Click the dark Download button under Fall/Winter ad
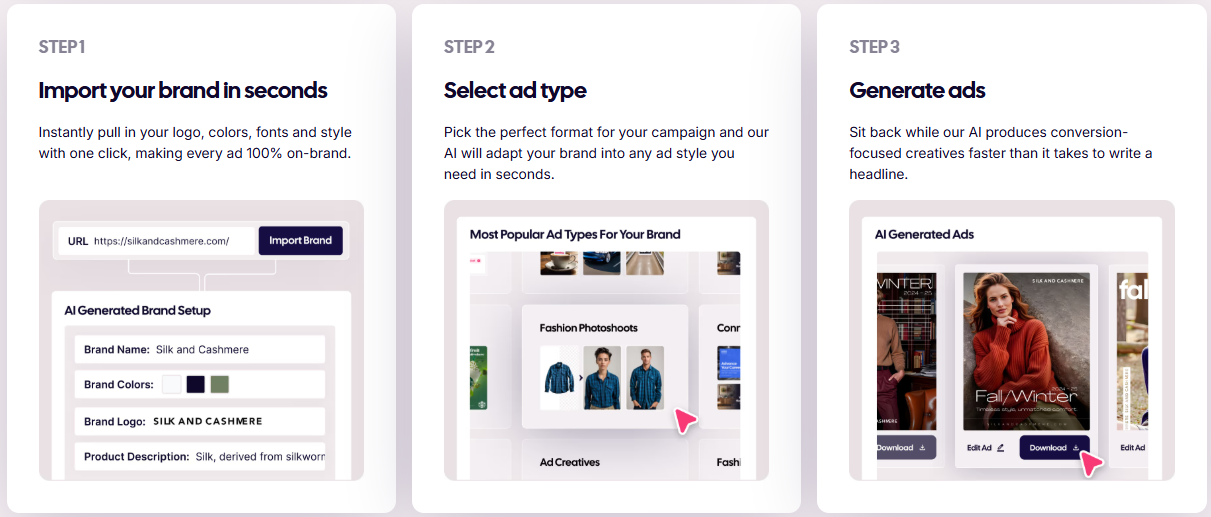The width and height of the screenshot is (1211, 517). (1048, 448)
